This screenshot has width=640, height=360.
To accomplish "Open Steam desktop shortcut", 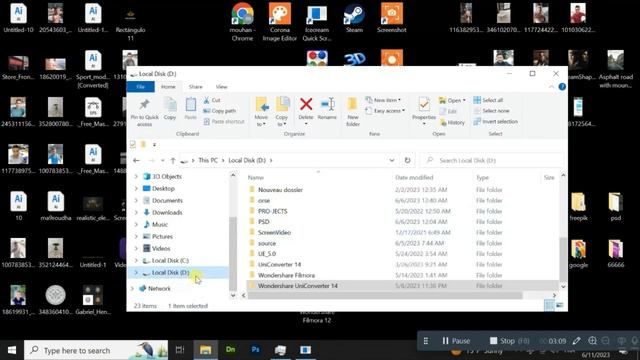I will [354, 18].
